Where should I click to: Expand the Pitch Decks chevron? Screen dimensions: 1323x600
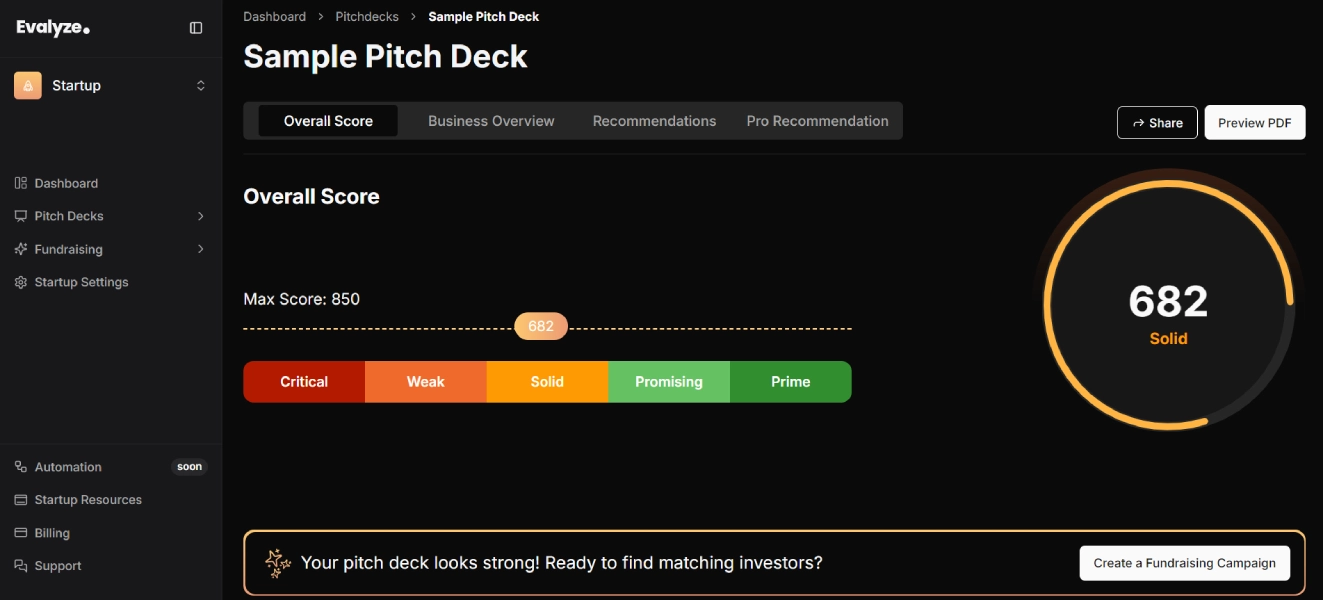coord(200,215)
